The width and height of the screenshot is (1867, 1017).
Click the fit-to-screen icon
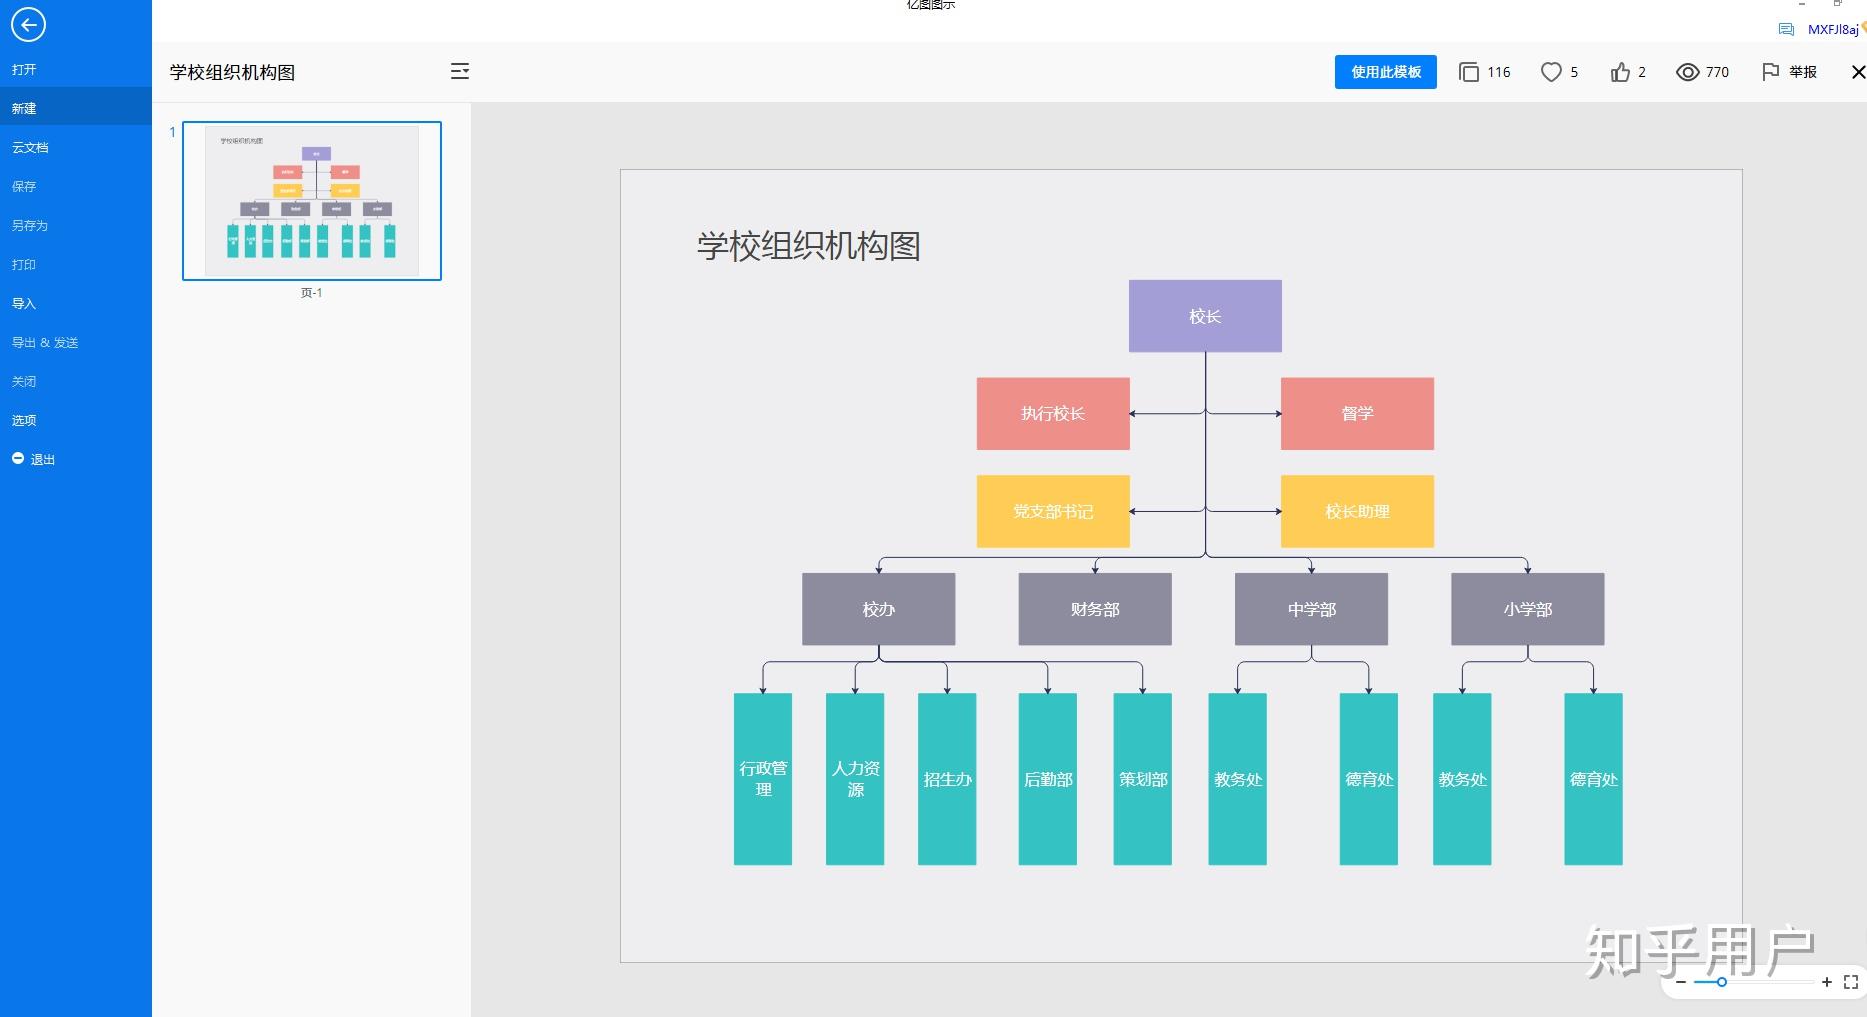coord(1851,982)
